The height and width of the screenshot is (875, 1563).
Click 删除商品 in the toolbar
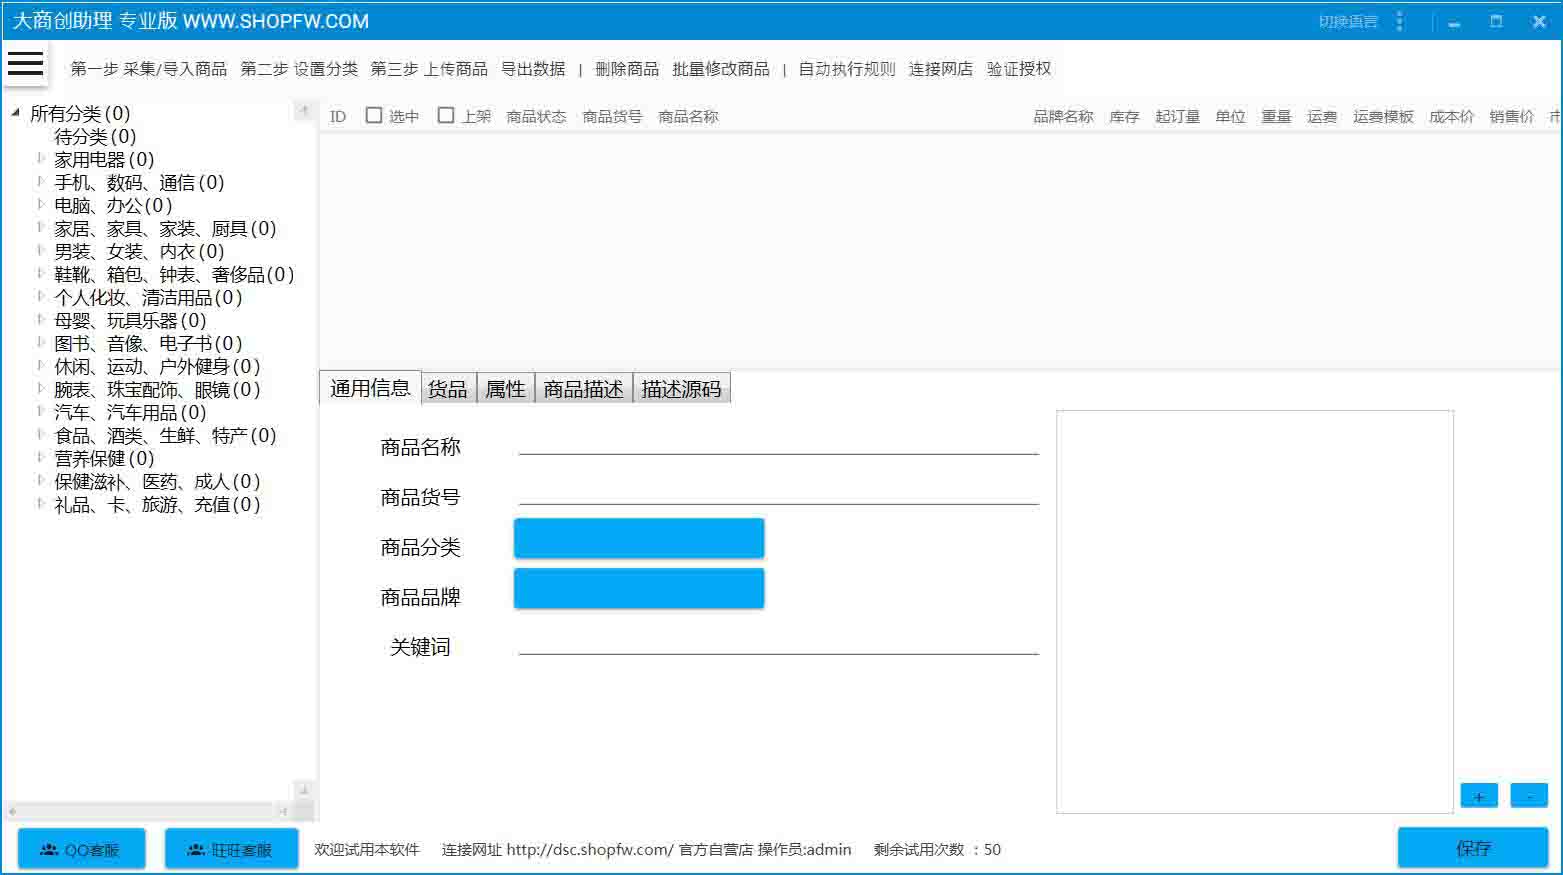click(x=627, y=69)
